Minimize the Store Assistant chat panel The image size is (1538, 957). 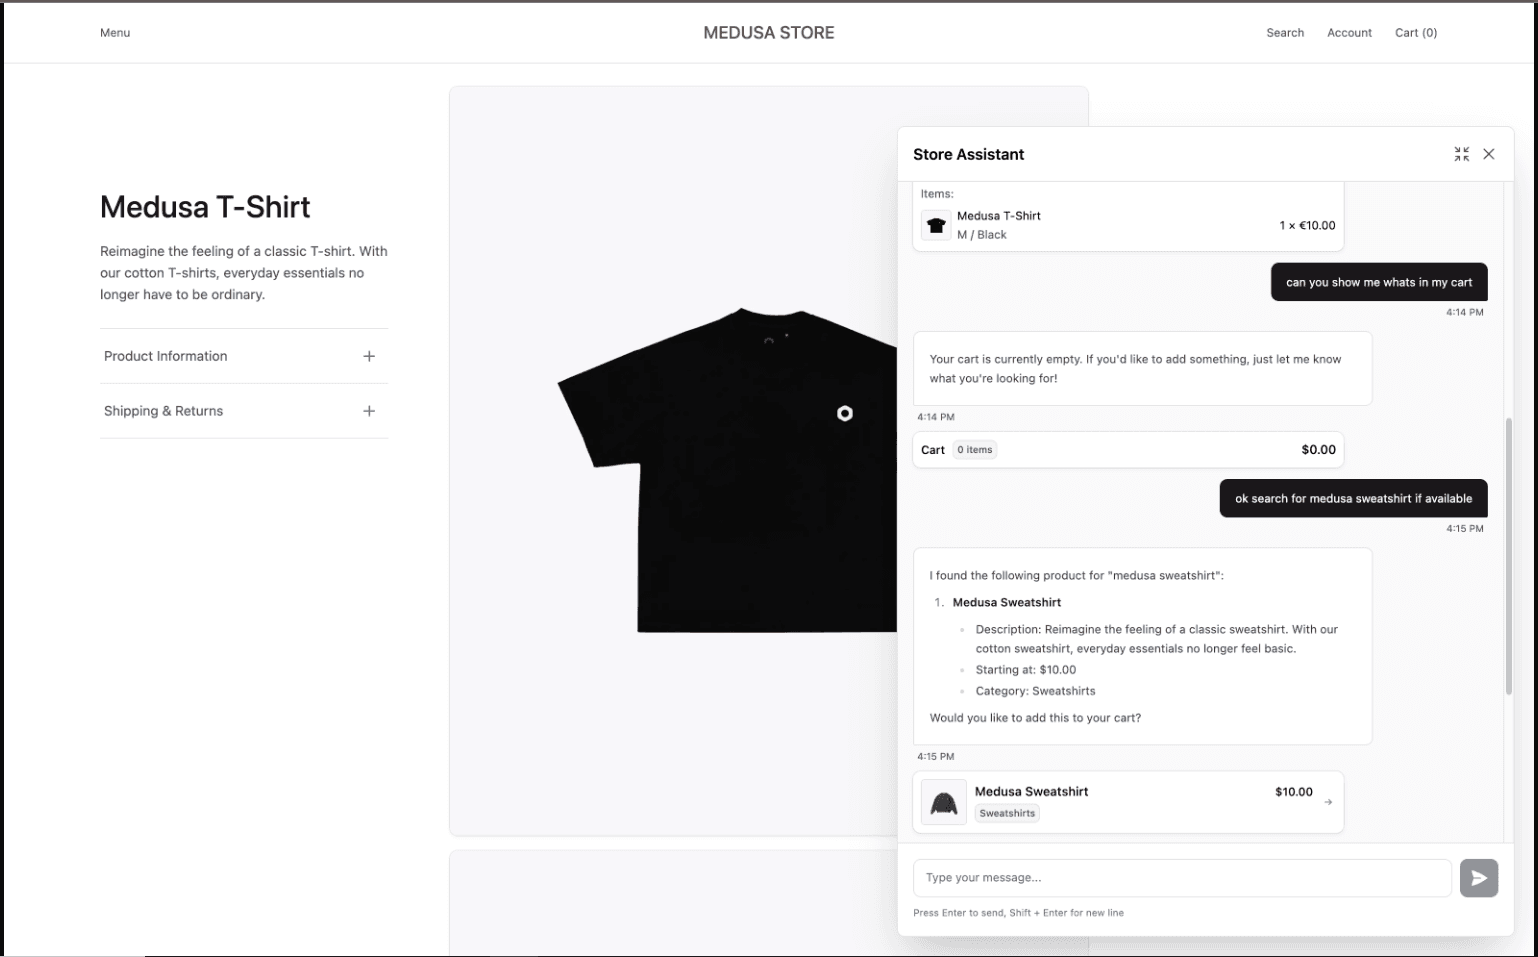[x=1461, y=154]
